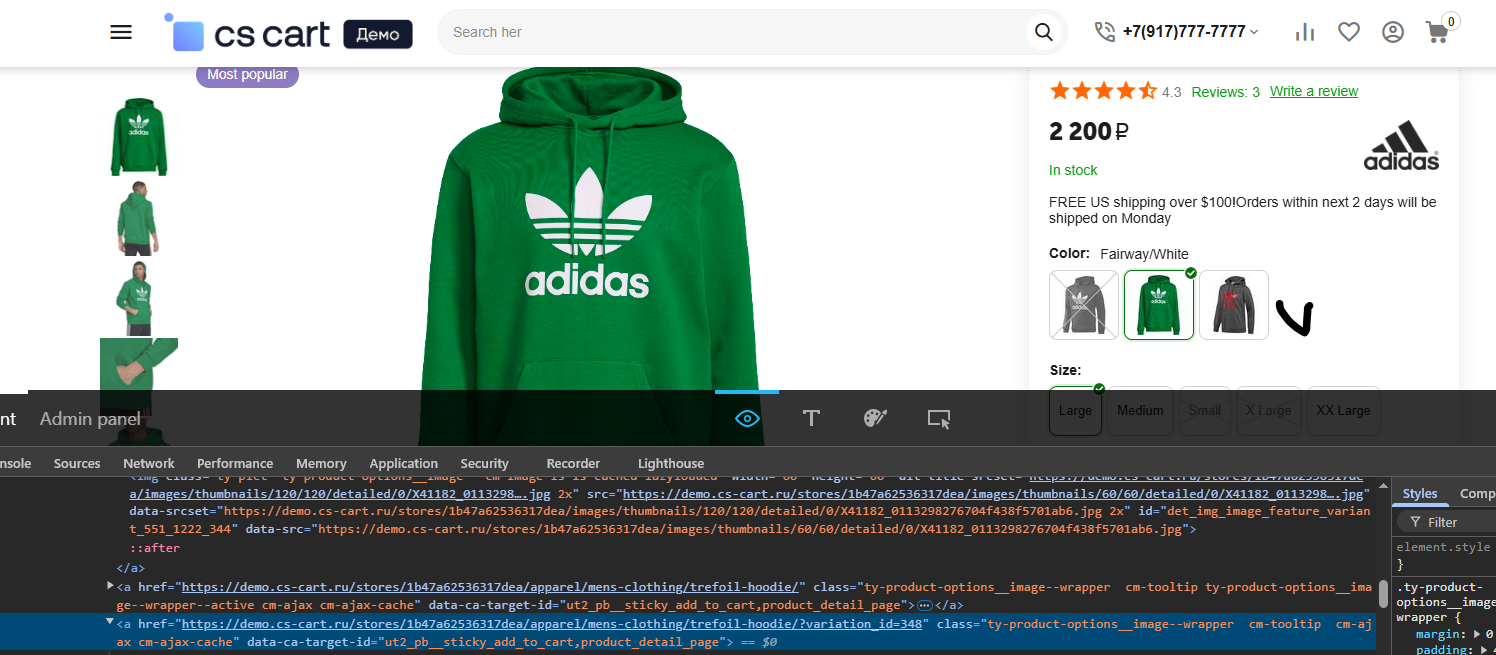The height and width of the screenshot is (655, 1496).
Task: Collapse the highlighted variation_id=348 anchor node
Action: pyautogui.click(x=111, y=622)
